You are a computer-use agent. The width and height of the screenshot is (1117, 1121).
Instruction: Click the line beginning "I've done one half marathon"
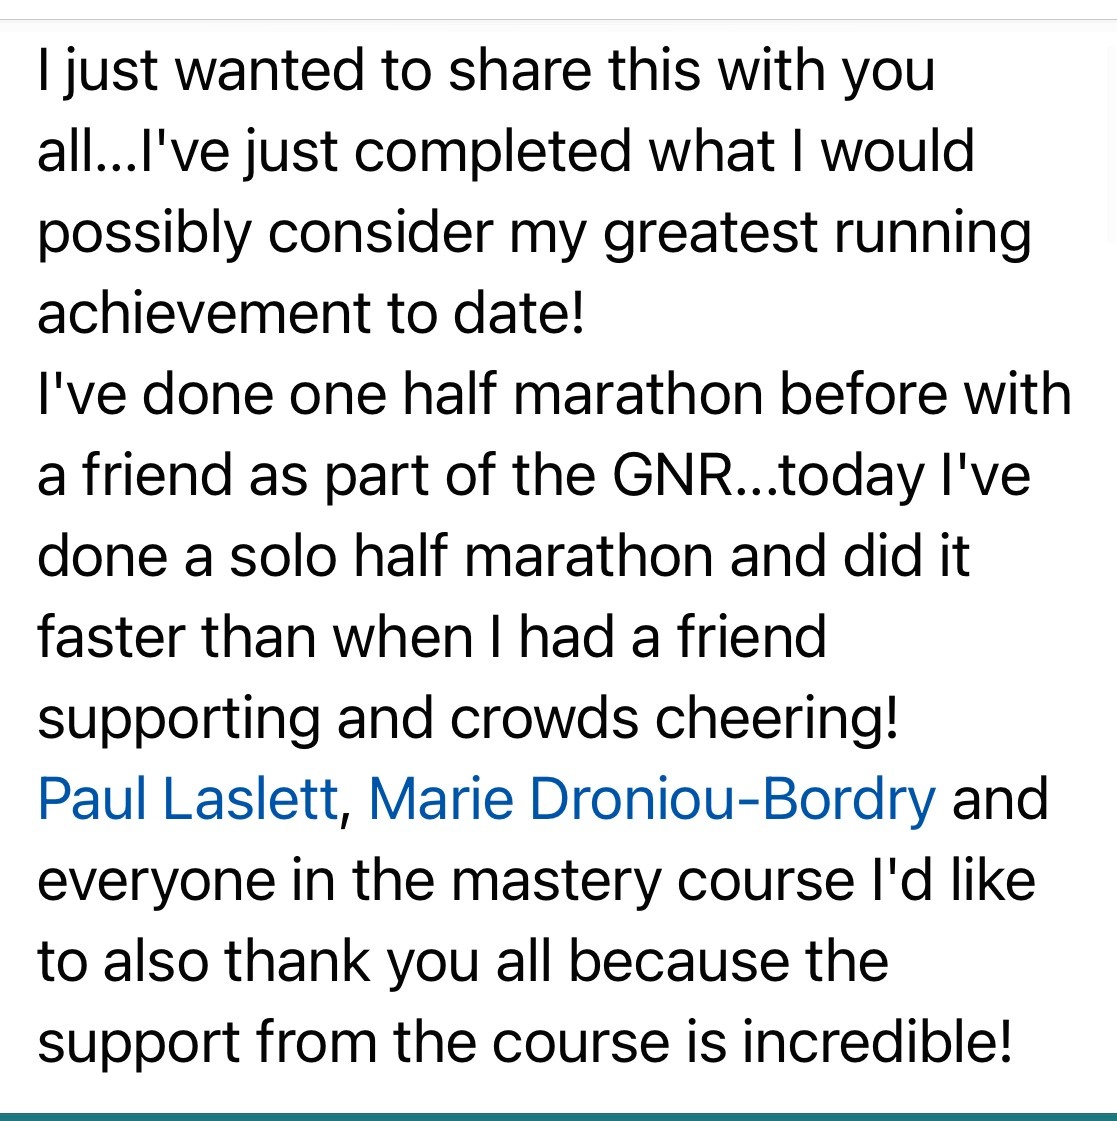pyautogui.click(x=554, y=393)
